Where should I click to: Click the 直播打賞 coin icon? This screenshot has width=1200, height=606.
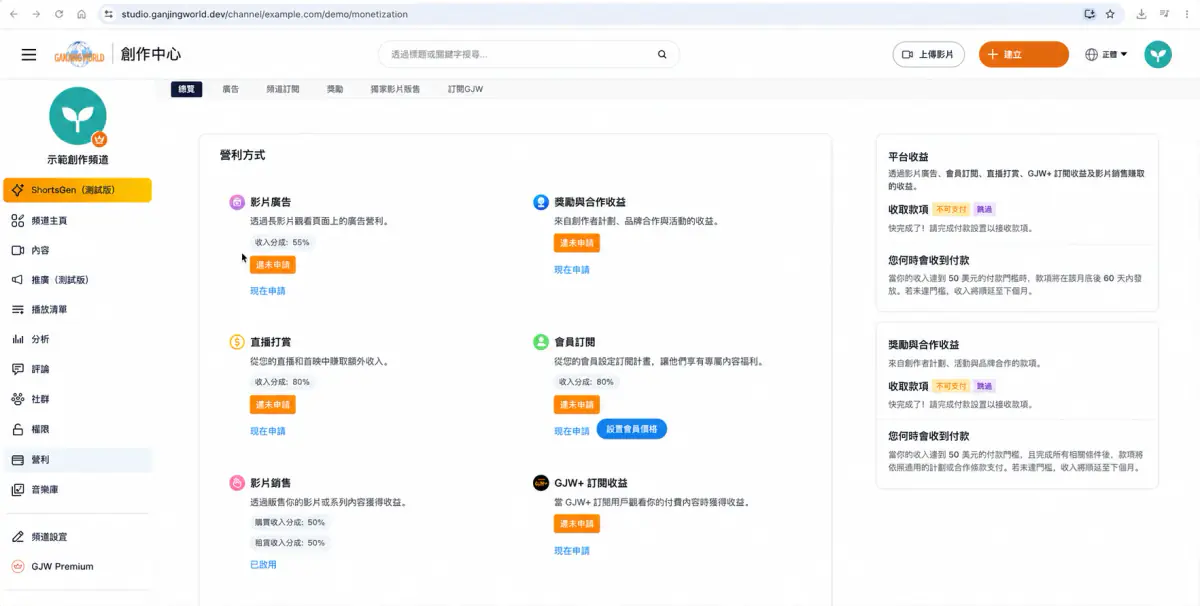(x=237, y=342)
